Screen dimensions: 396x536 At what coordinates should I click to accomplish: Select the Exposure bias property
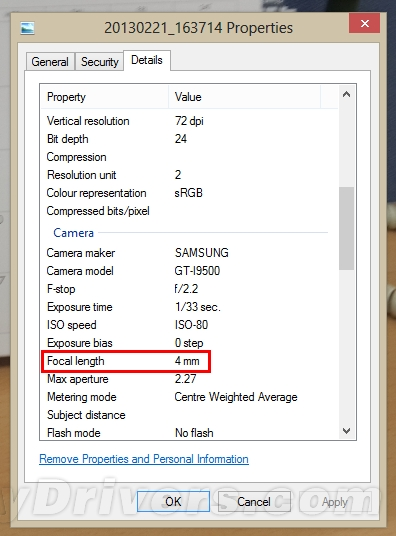coord(80,343)
